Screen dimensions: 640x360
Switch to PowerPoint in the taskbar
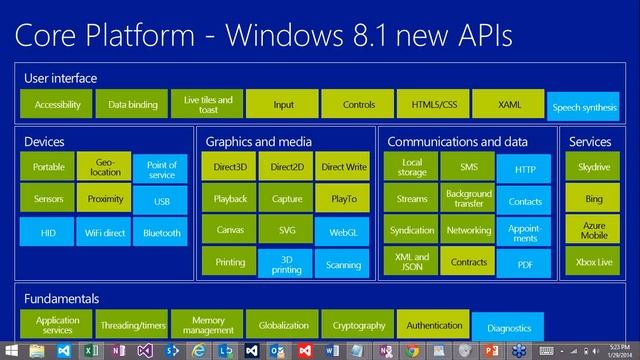(492, 351)
